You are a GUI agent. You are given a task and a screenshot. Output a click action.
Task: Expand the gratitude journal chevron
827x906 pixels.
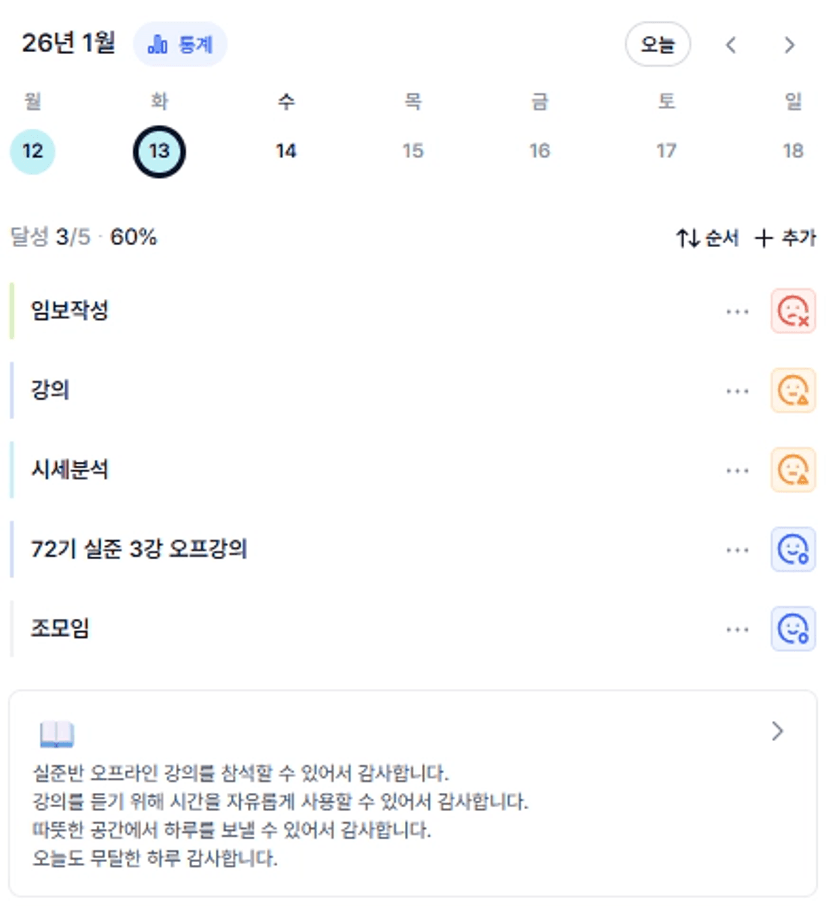coord(778,732)
